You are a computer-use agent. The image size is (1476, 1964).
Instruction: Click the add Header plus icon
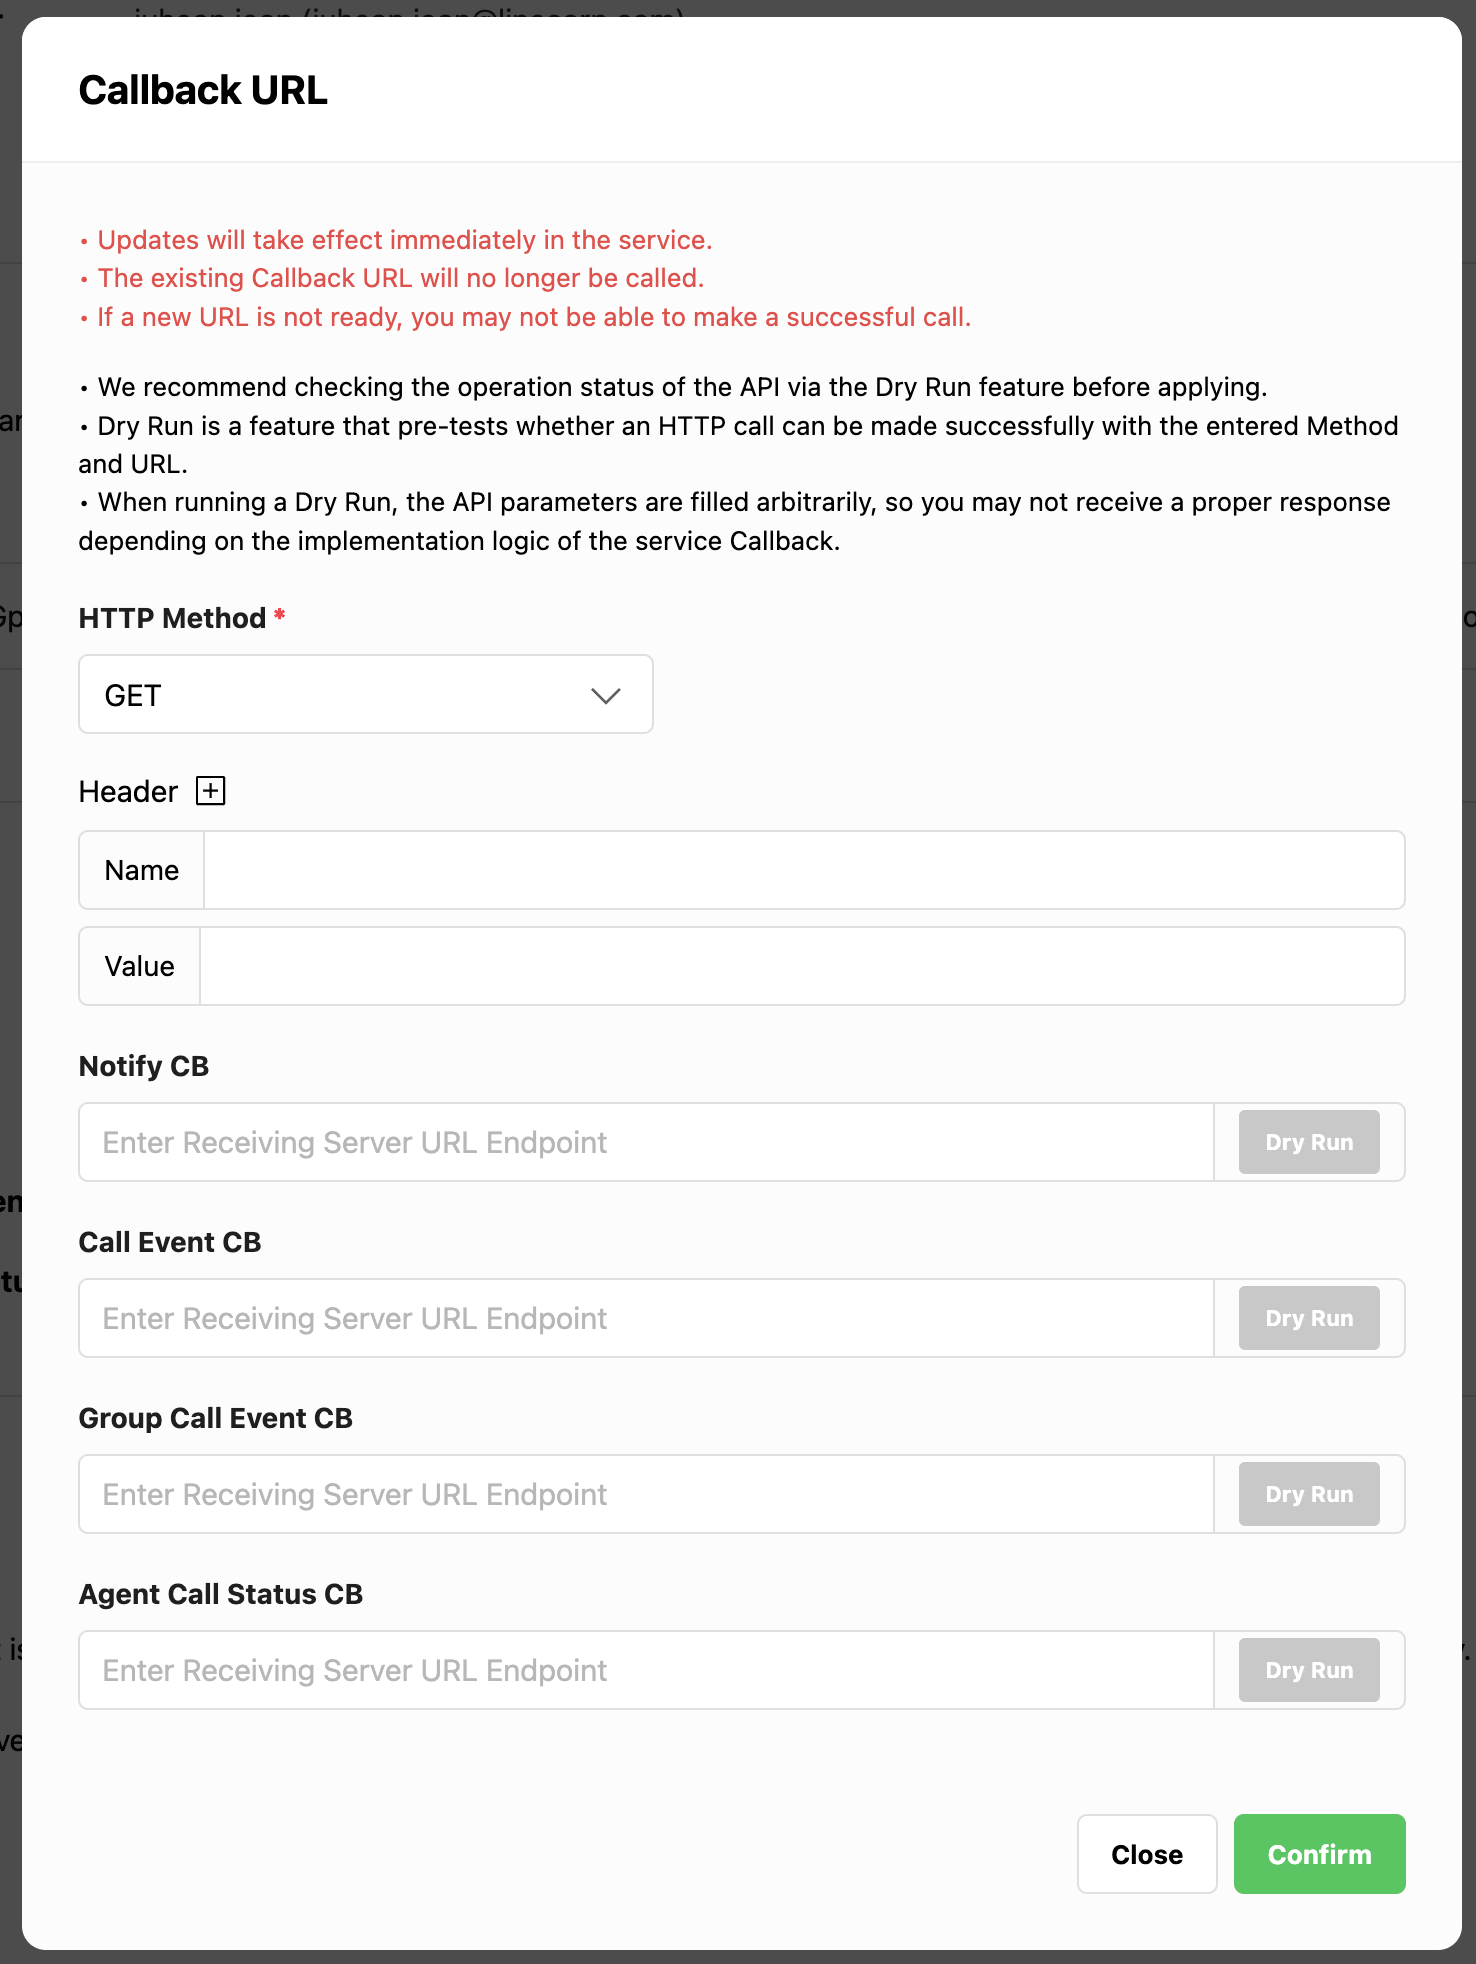click(211, 790)
